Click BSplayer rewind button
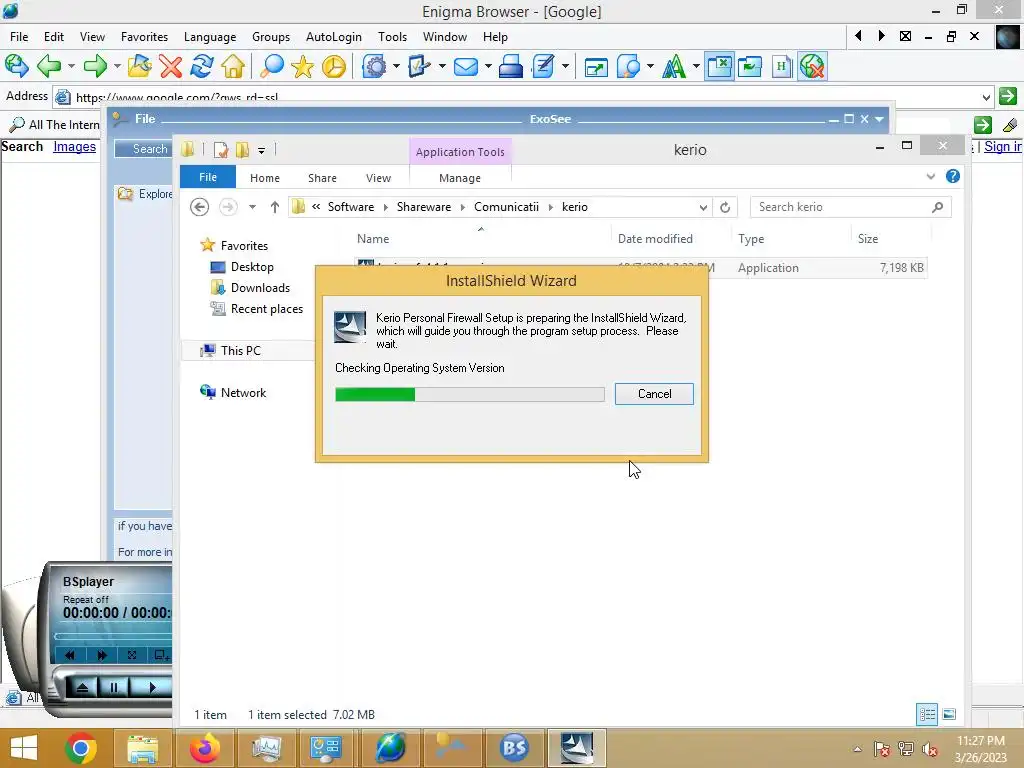Viewport: 1024px width, 768px height. [x=71, y=655]
